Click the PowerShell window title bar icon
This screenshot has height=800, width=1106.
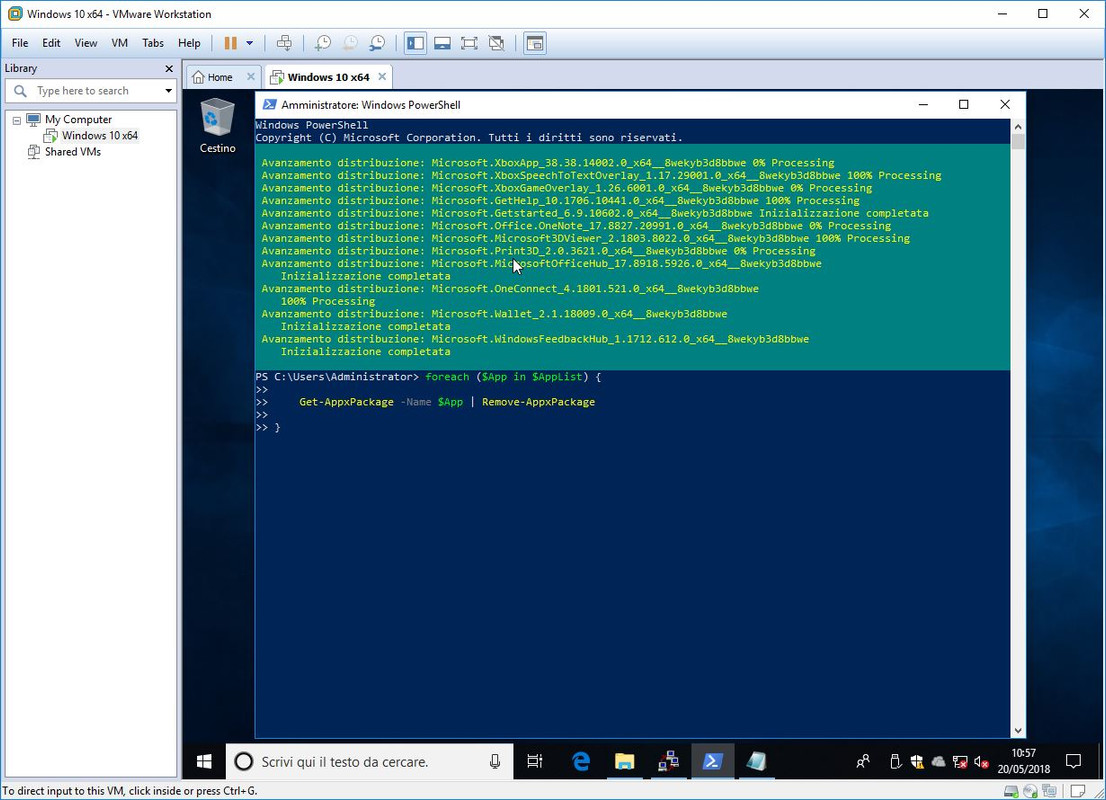click(269, 104)
